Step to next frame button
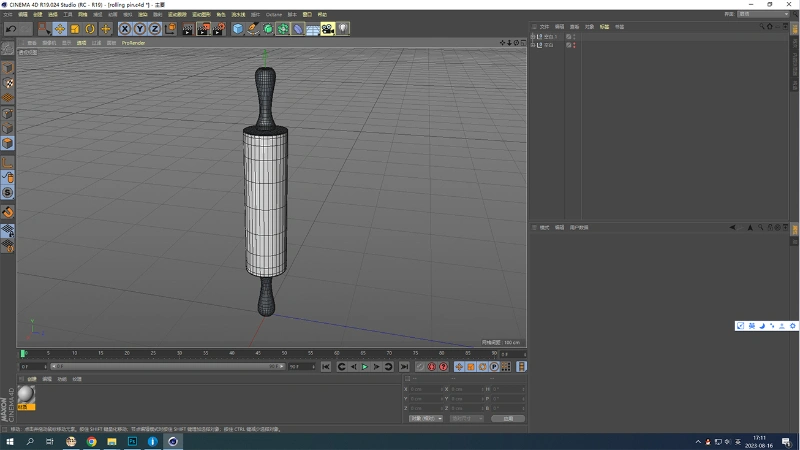 click(x=377, y=367)
